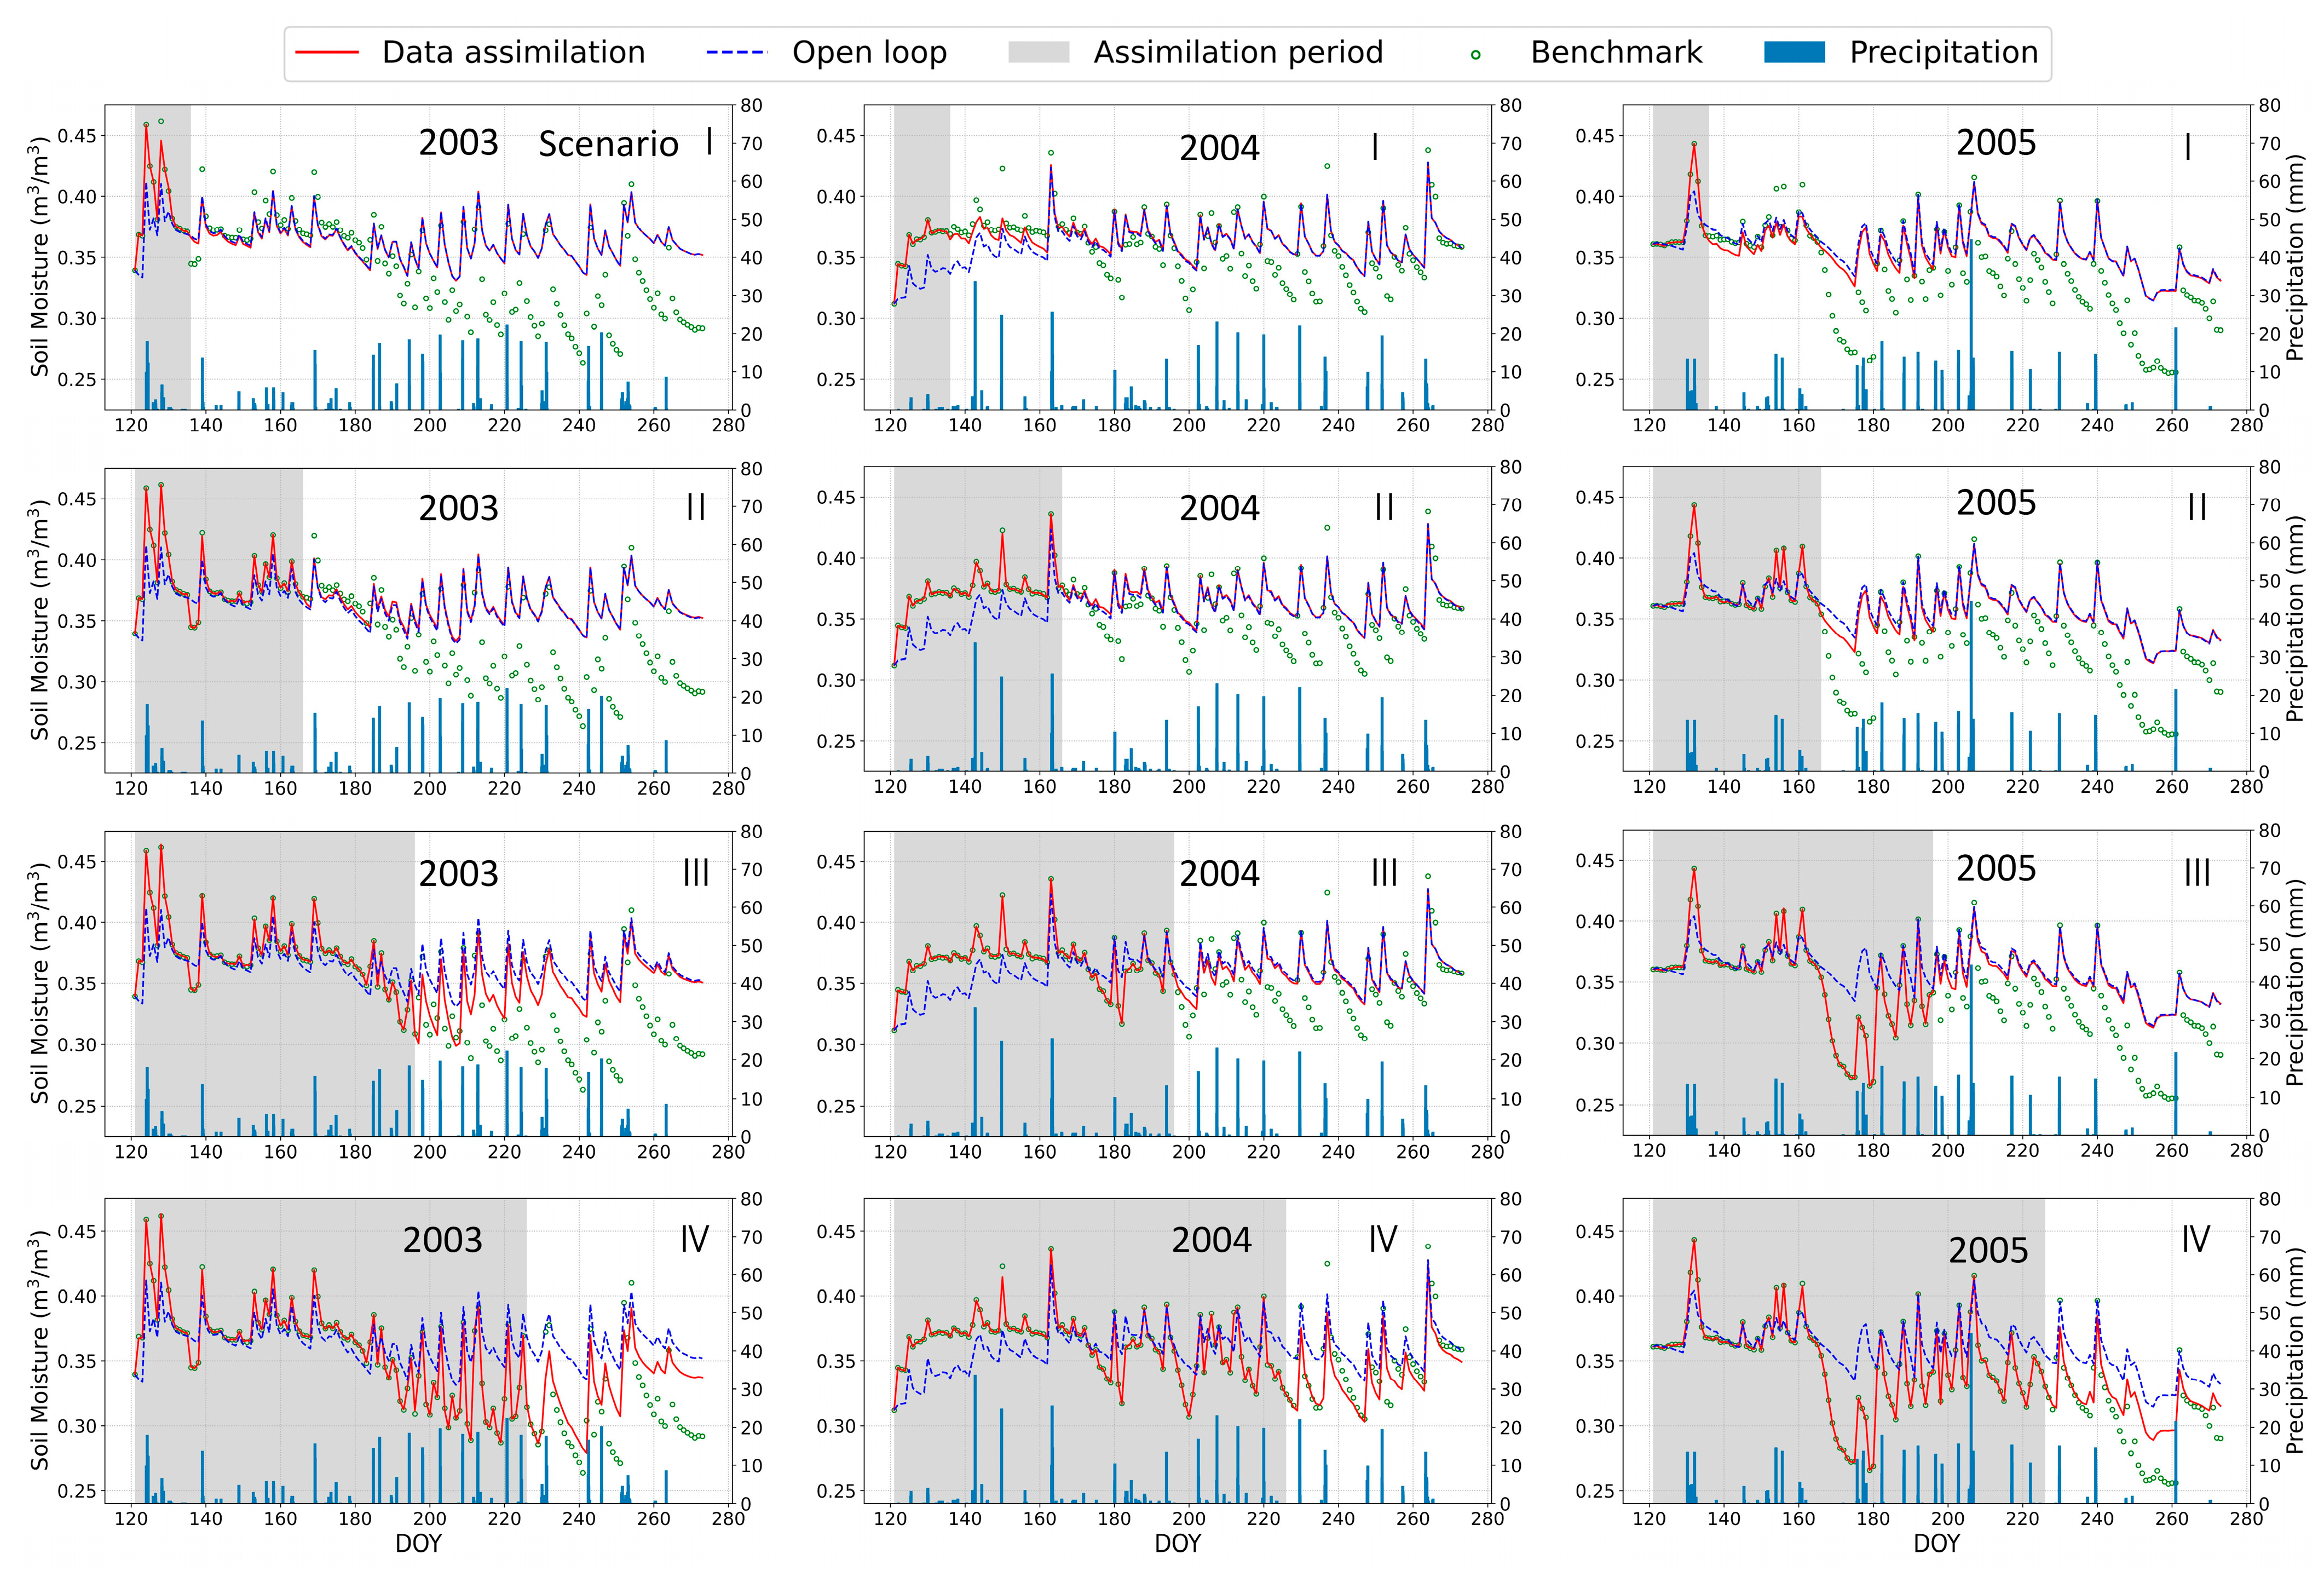
Task: Click the red Data assimilation legend line
Action: (x=327, y=53)
